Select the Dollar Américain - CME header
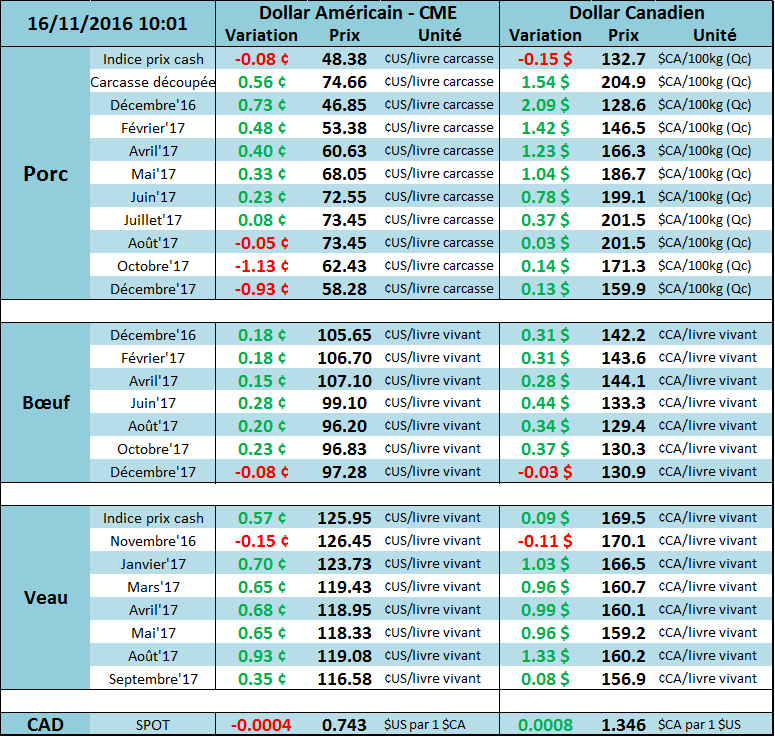 357,13
